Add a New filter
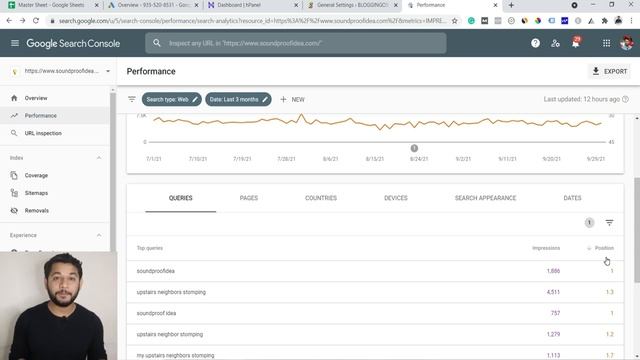Viewport: 640px width, 360px height. (292, 99)
